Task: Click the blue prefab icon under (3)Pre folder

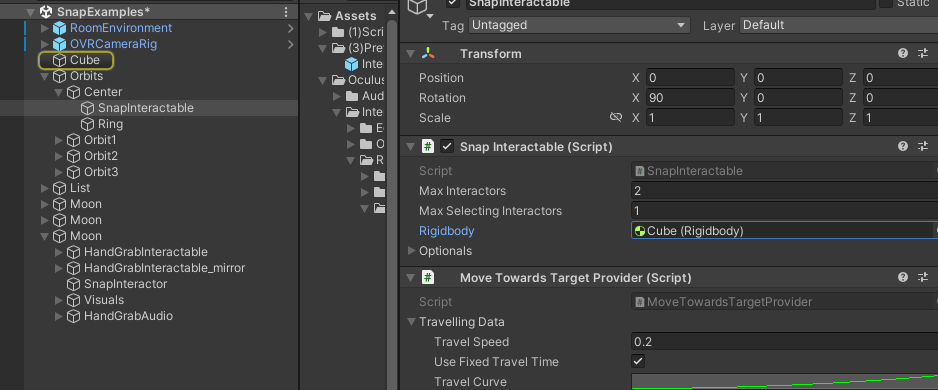Action: pyautogui.click(x=352, y=64)
